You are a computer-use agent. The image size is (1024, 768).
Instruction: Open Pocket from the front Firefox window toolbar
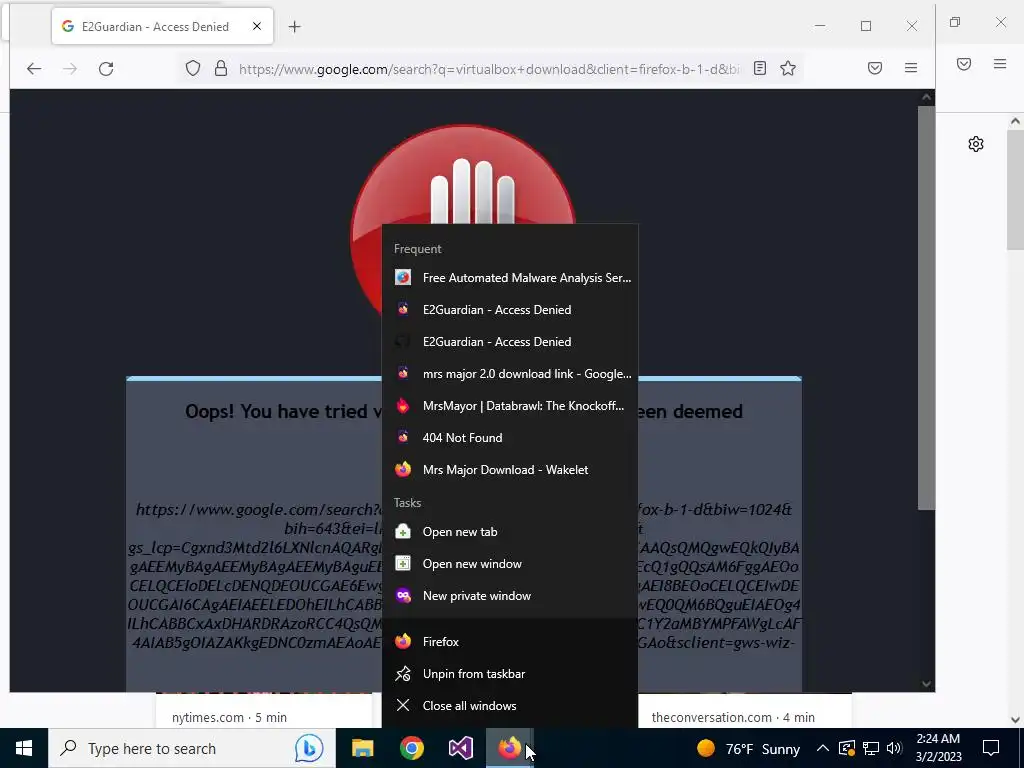(x=875, y=68)
